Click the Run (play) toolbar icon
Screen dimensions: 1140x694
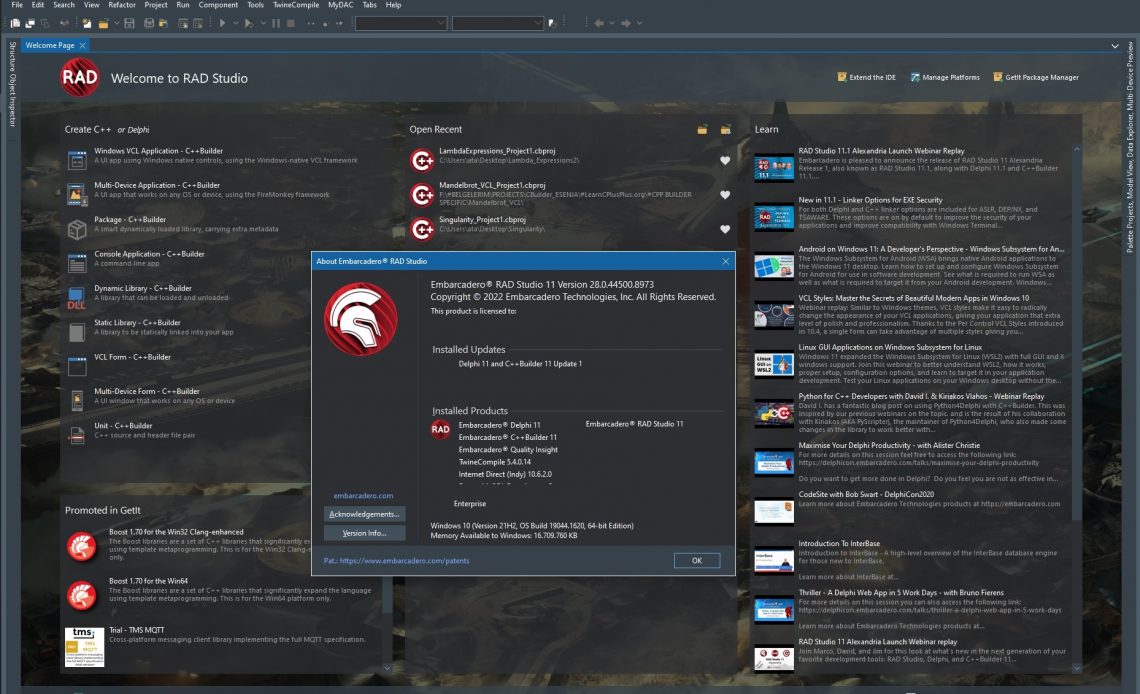tap(222, 23)
